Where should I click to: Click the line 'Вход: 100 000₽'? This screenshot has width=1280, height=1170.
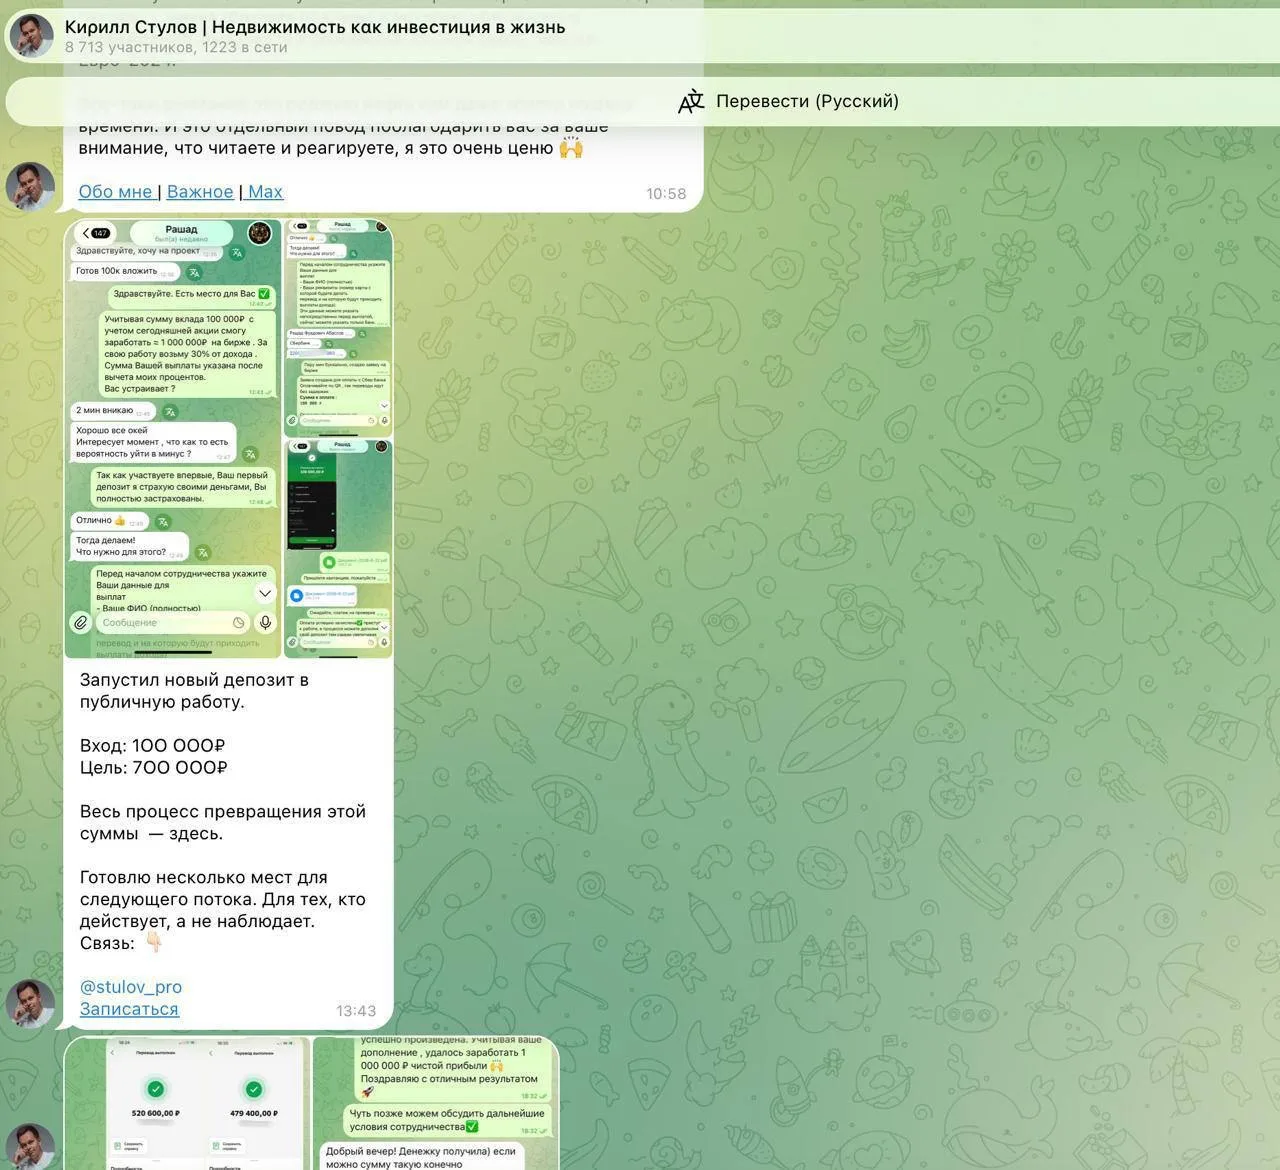click(x=152, y=746)
